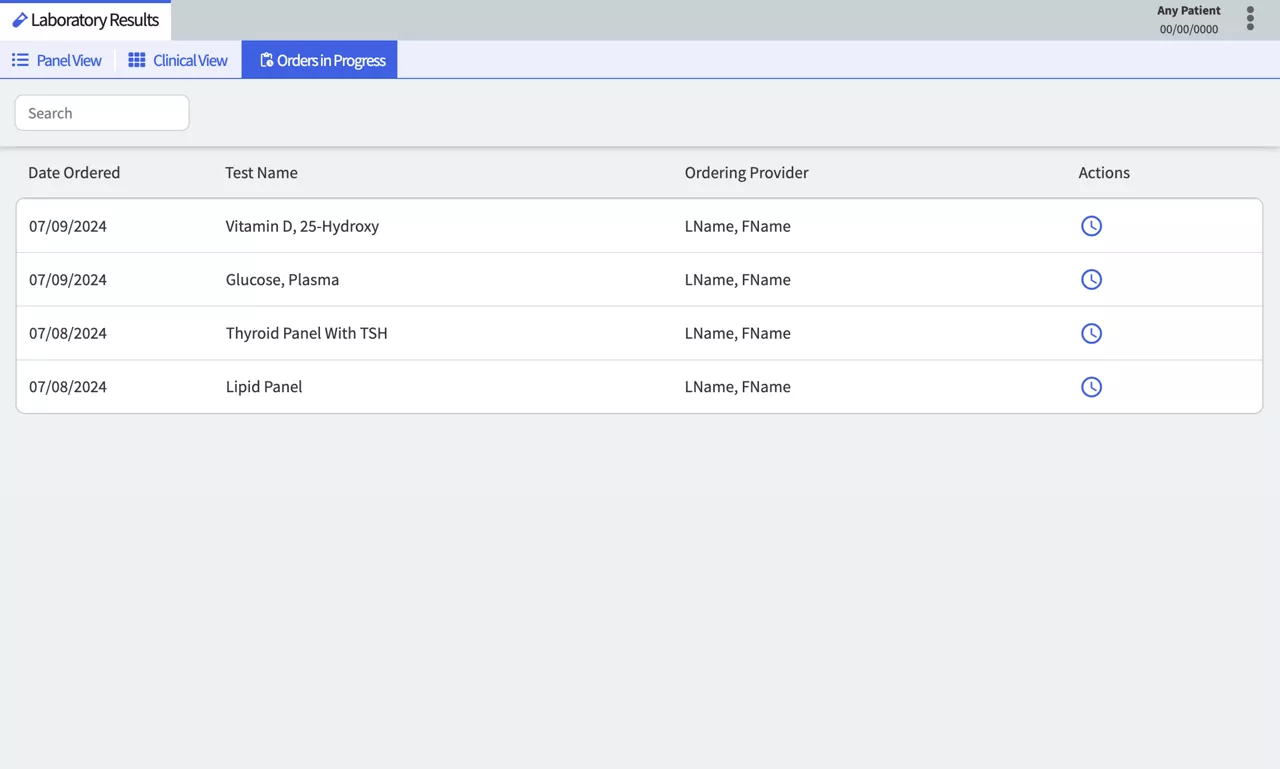
Task: Click the clock icon for the Lipid Panel
Action: tap(1091, 387)
